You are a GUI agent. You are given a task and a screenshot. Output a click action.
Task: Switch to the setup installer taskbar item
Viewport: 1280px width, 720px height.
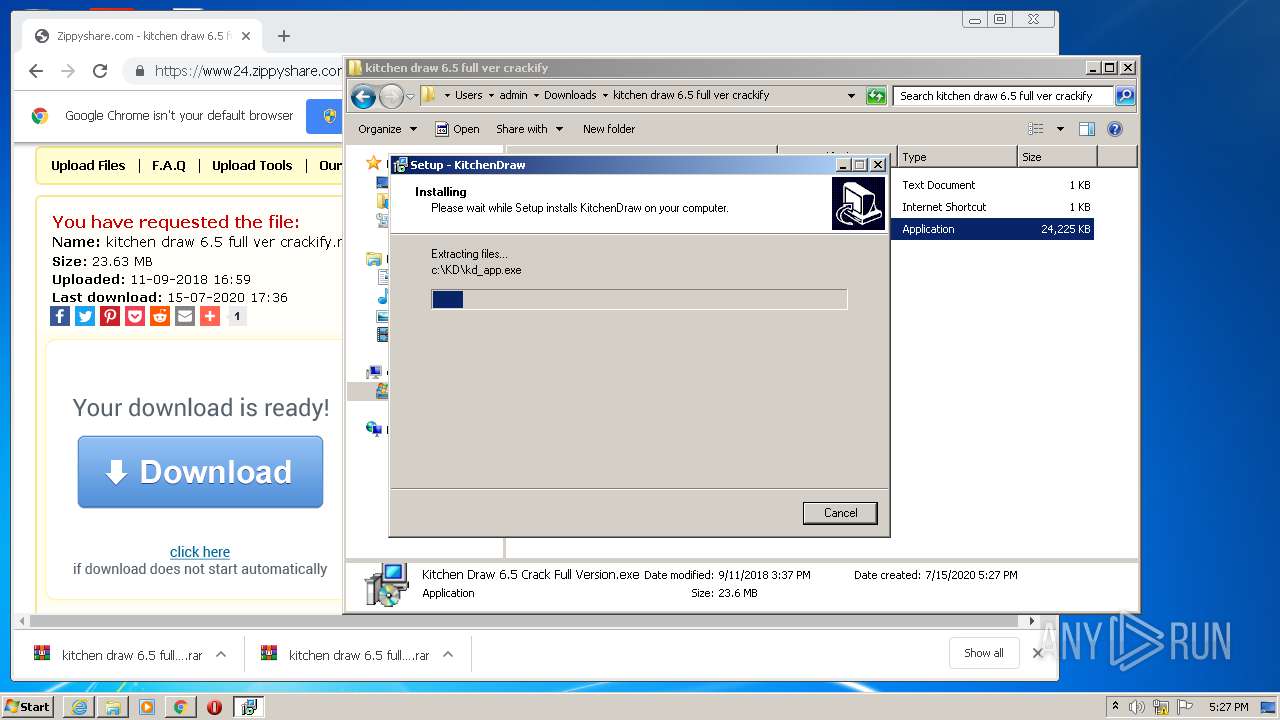pos(248,707)
